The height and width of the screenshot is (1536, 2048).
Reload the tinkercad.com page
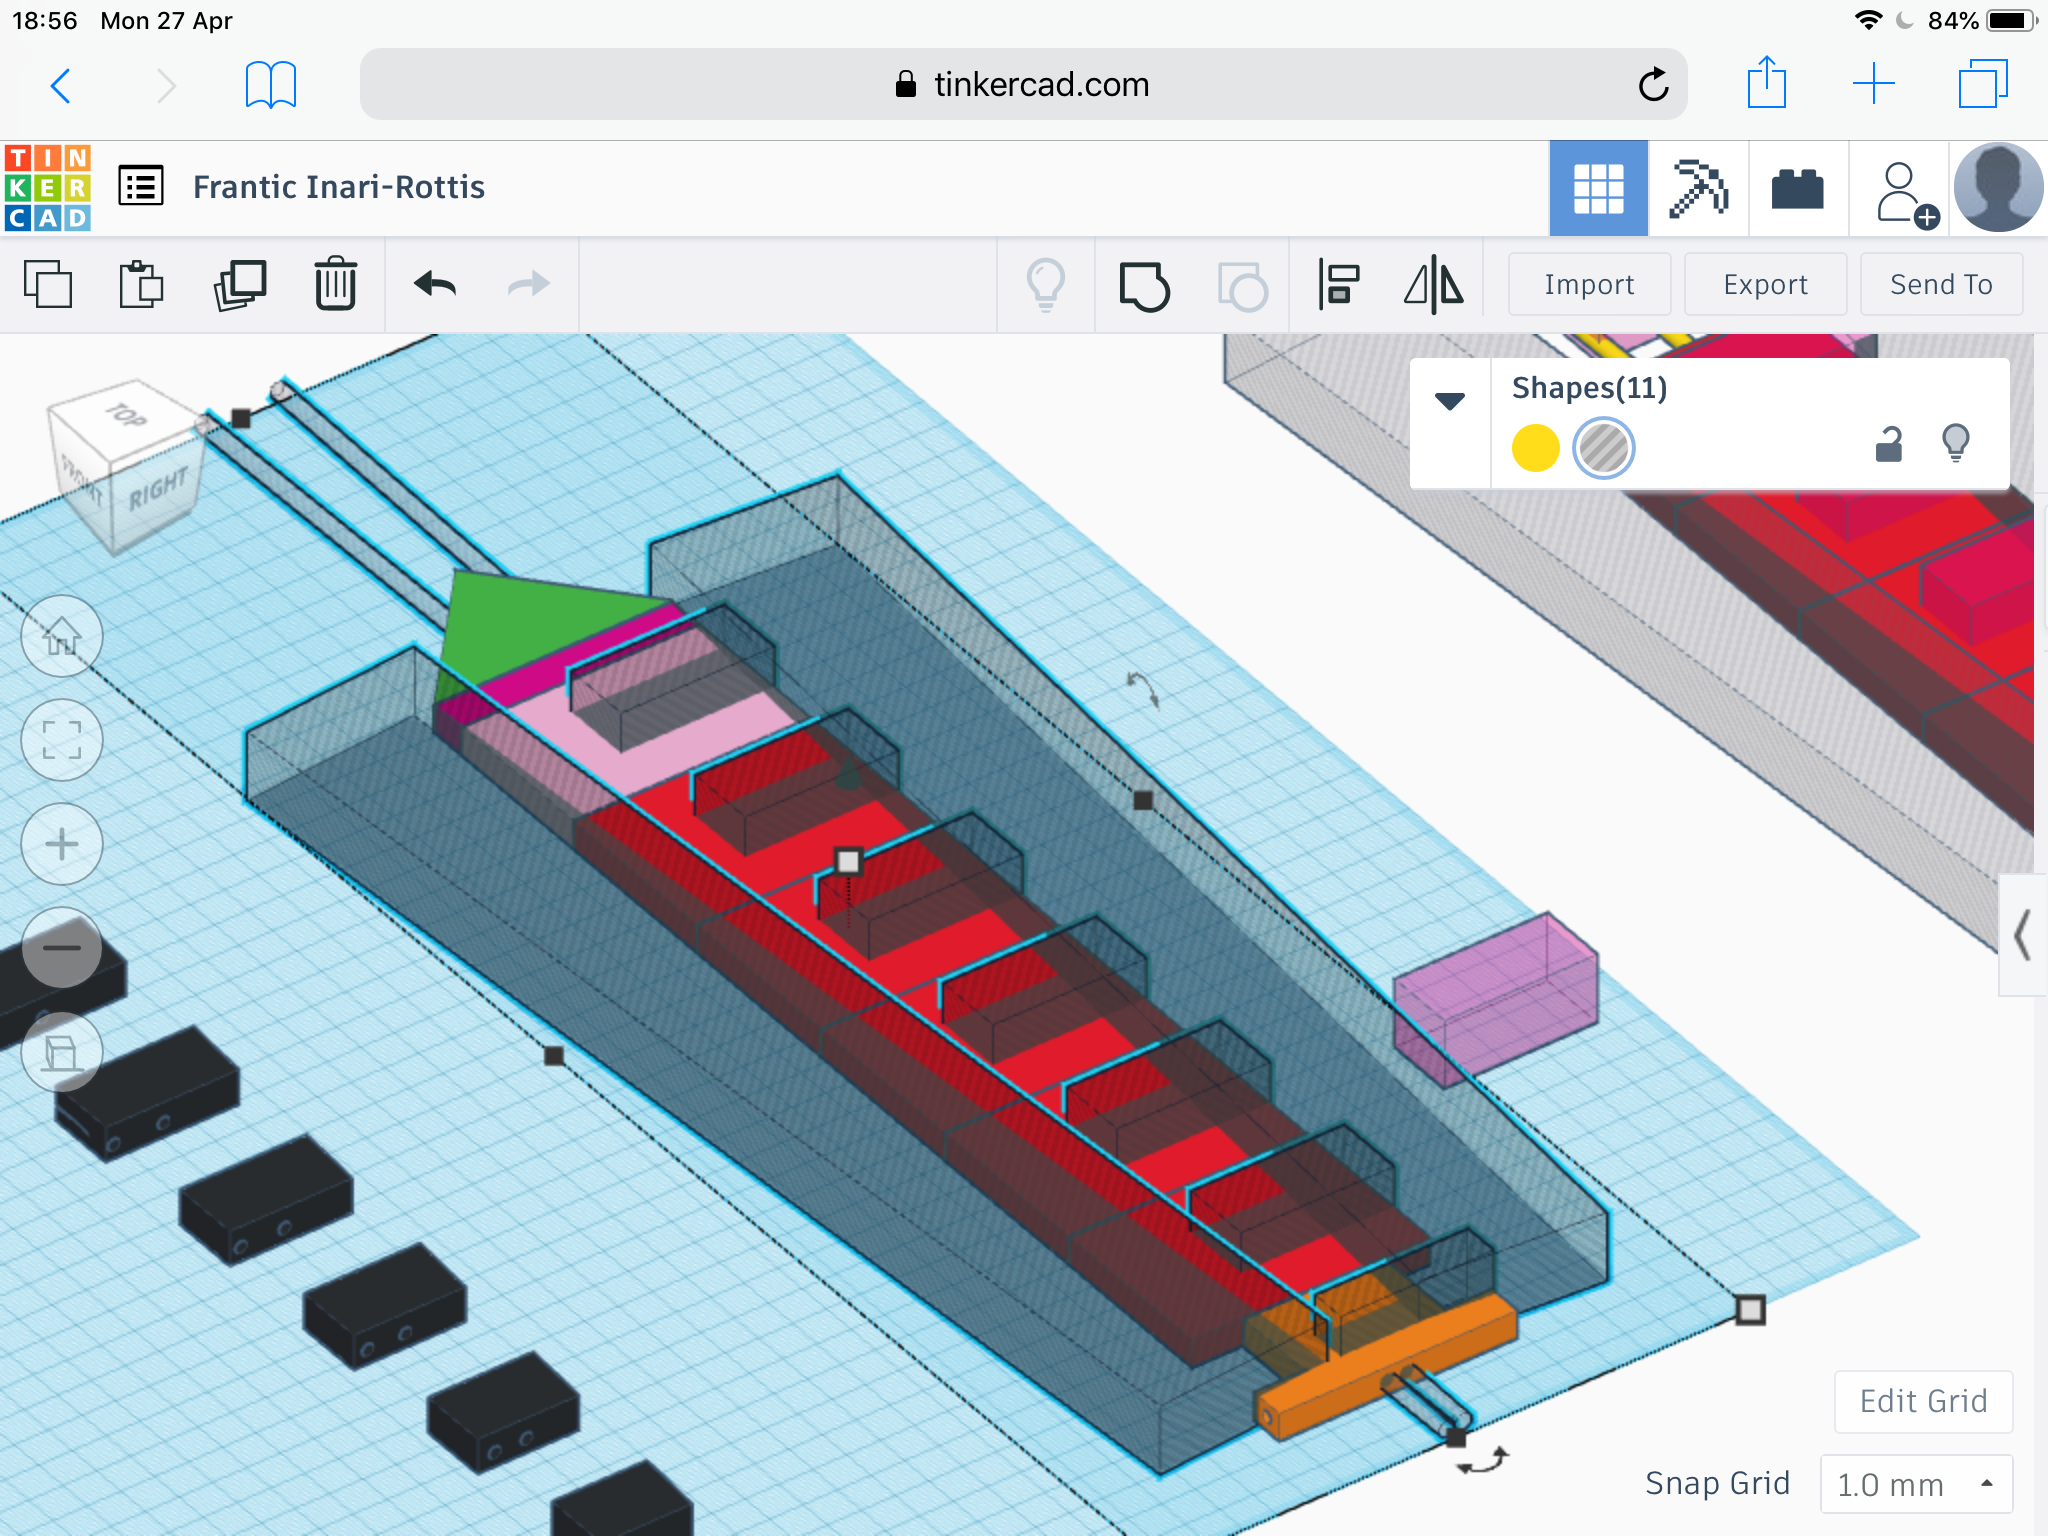click(x=1653, y=85)
